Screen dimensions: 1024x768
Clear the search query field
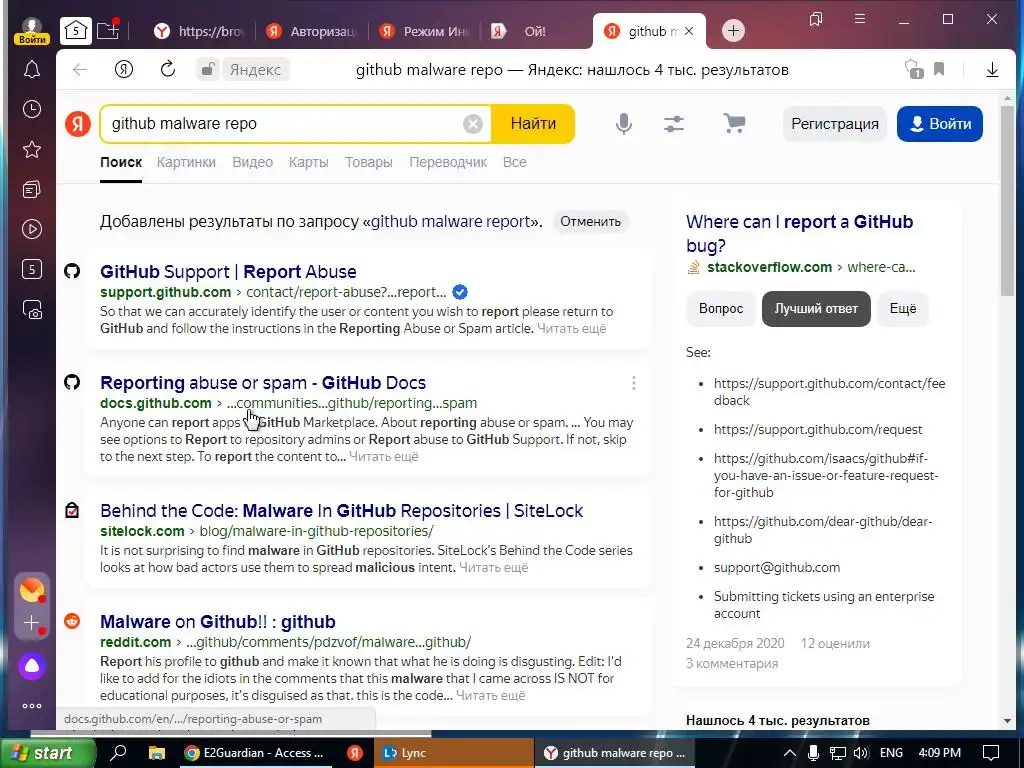[x=473, y=123]
